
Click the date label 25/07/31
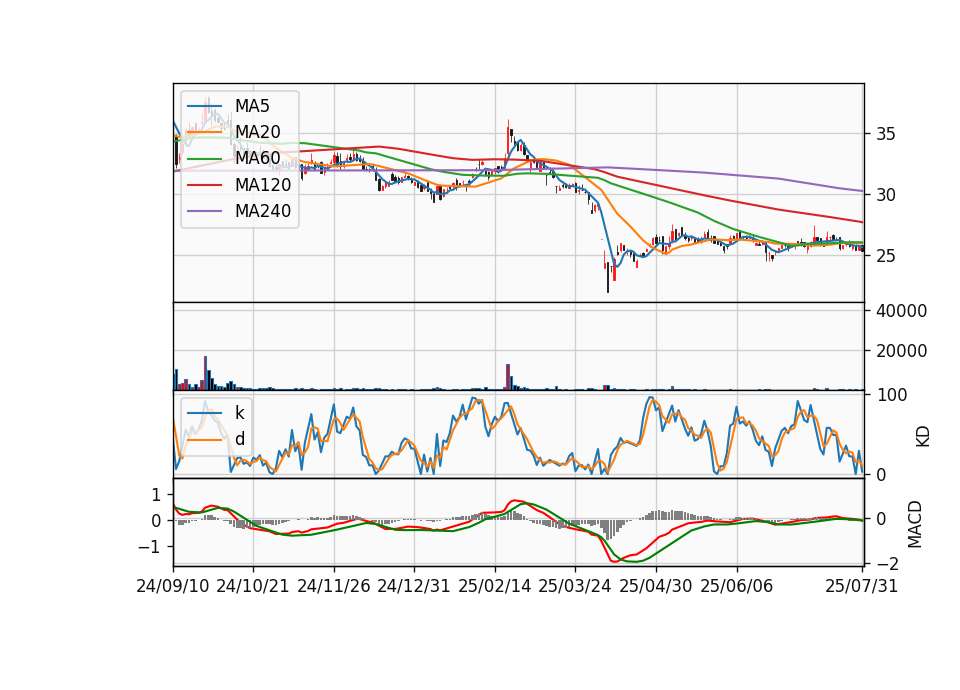[x=861, y=586]
